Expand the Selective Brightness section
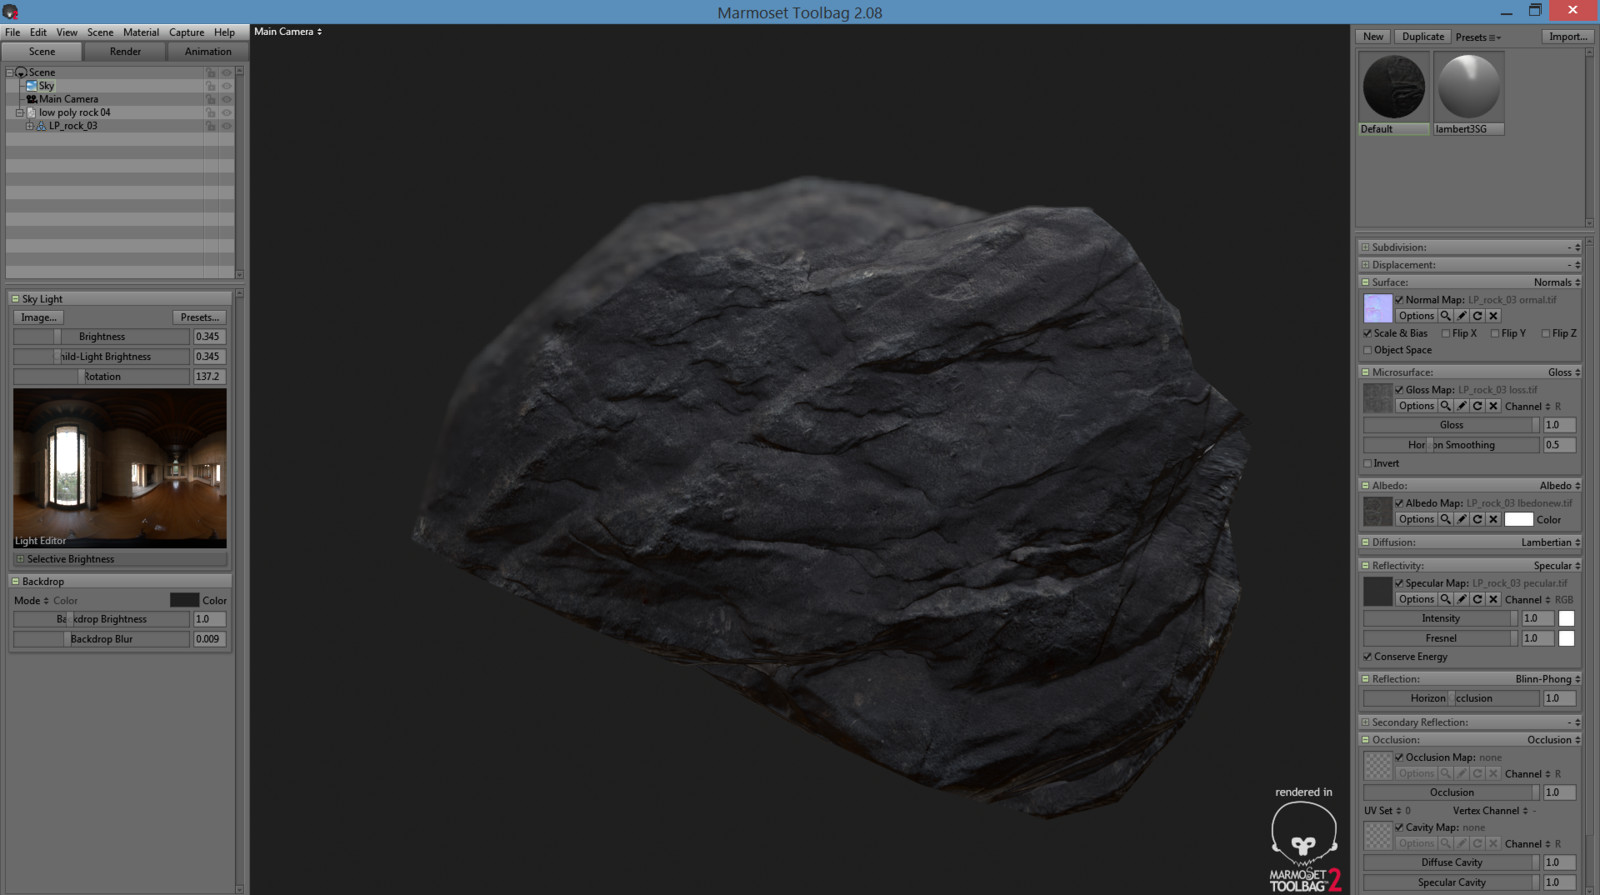This screenshot has height=895, width=1600. [20, 559]
